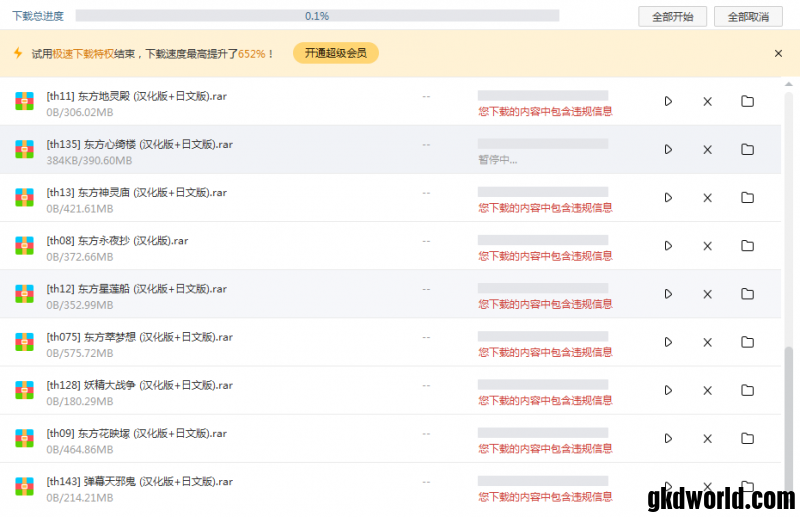
Task: Click the 下载总进度 label
Action: coord(38,16)
